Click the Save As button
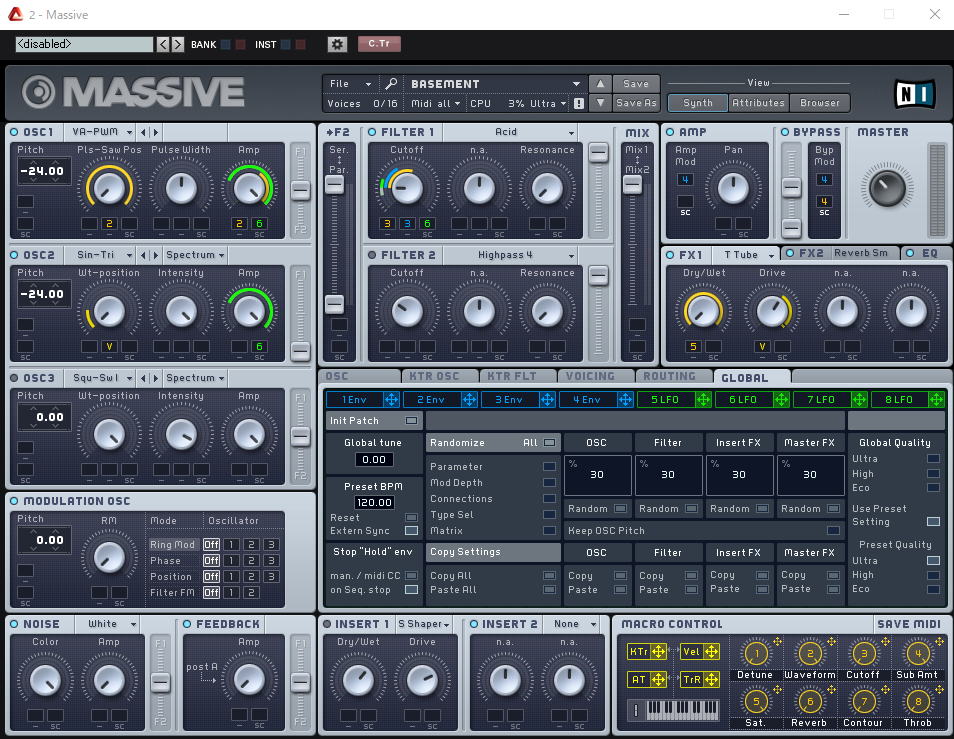The height and width of the screenshot is (739, 954). click(636, 103)
